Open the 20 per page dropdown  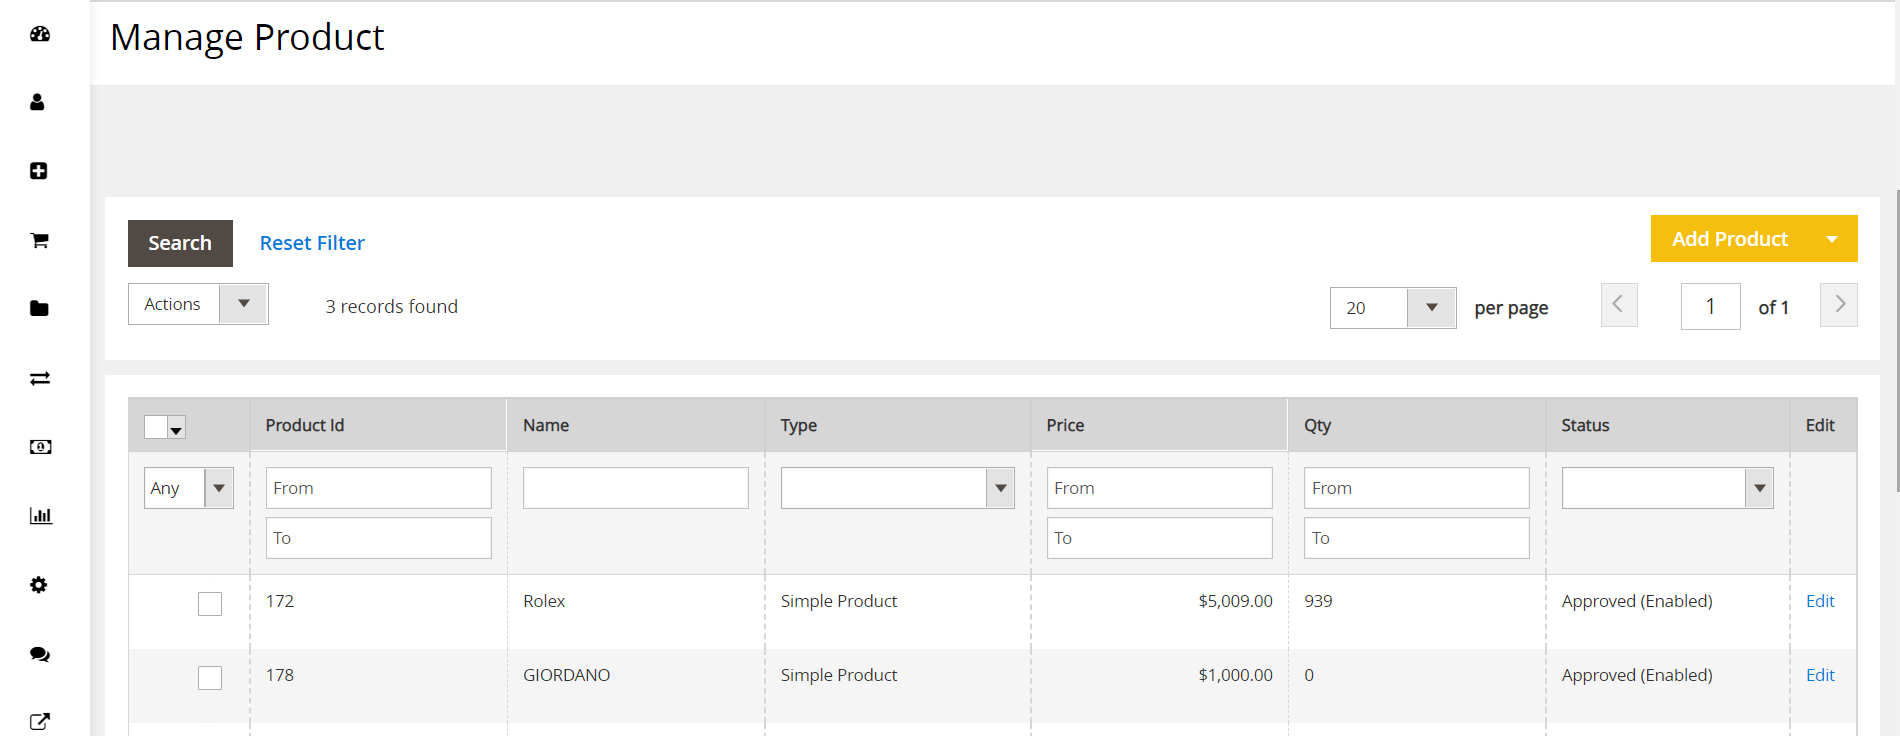tap(1393, 308)
